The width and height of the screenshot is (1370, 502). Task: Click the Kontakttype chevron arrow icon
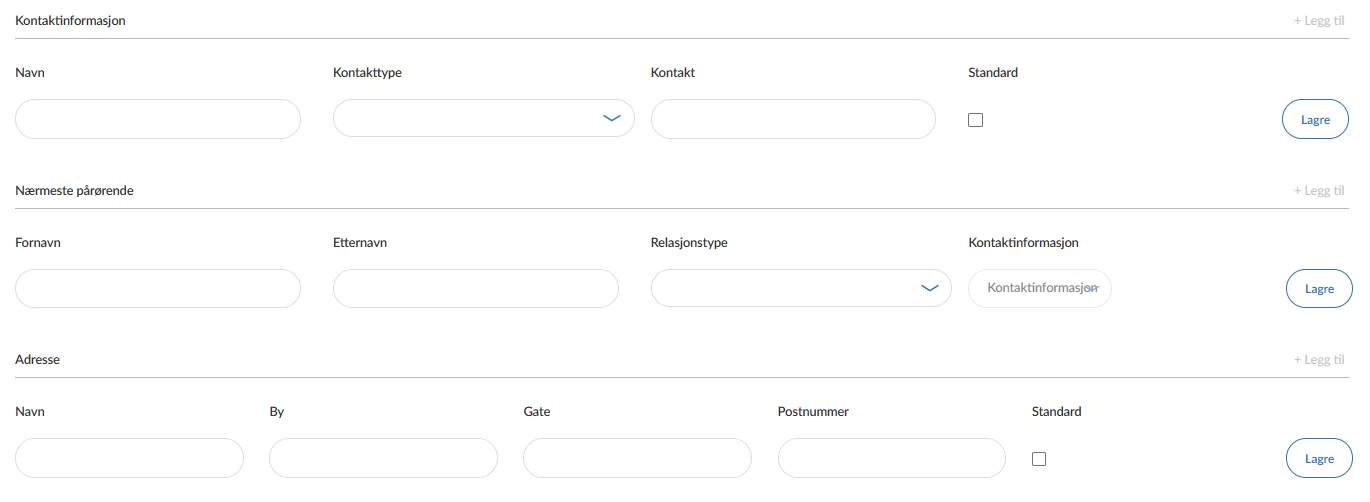click(x=612, y=118)
